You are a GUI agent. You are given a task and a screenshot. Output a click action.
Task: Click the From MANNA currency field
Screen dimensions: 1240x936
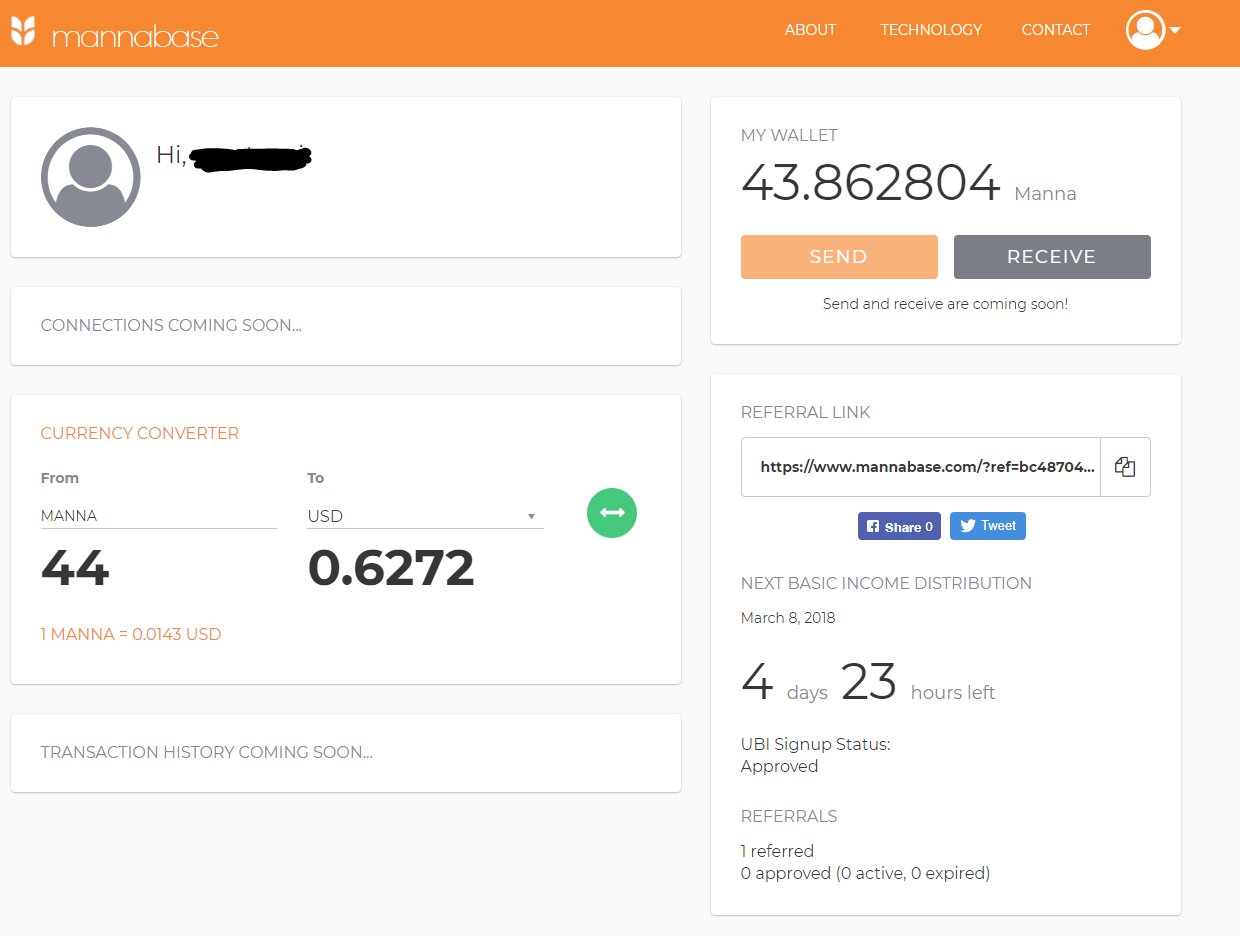pos(158,516)
